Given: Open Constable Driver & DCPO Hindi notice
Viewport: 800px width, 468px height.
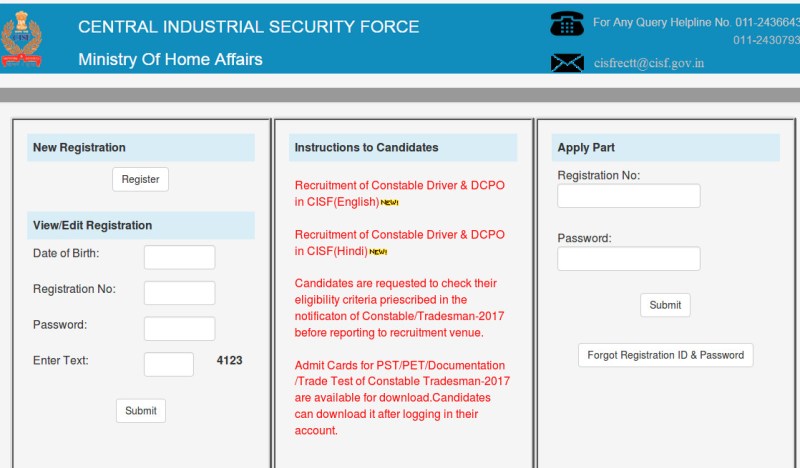Looking at the screenshot, I should (399, 242).
